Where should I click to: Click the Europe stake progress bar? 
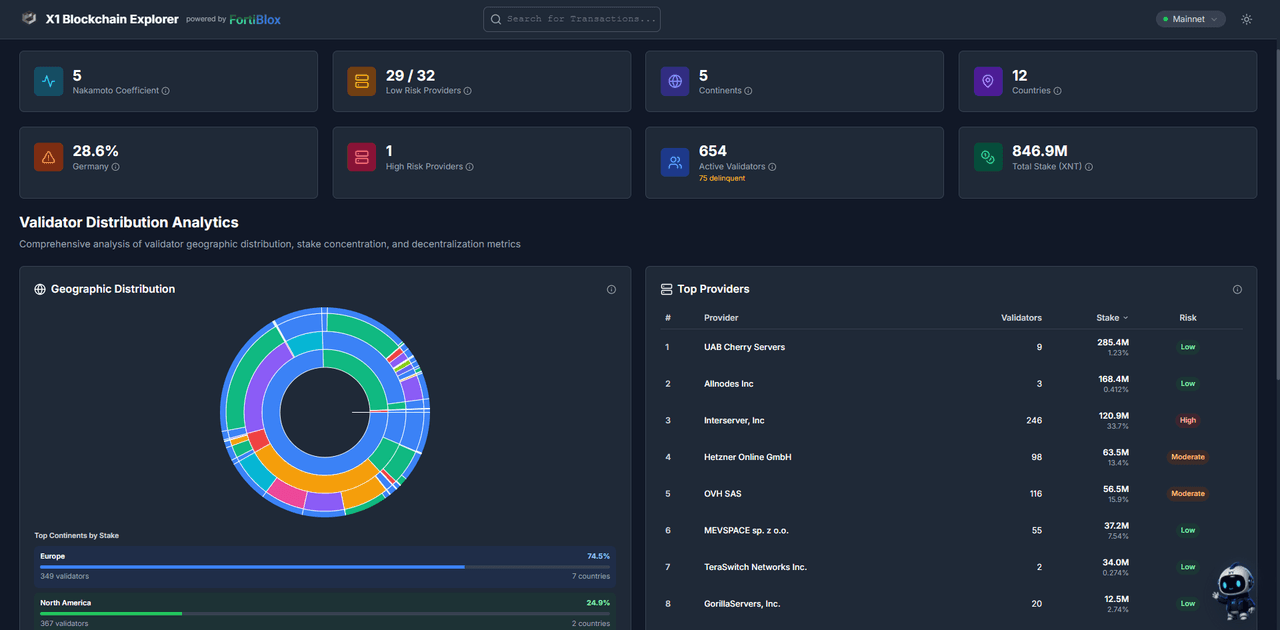tap(325, 567)
